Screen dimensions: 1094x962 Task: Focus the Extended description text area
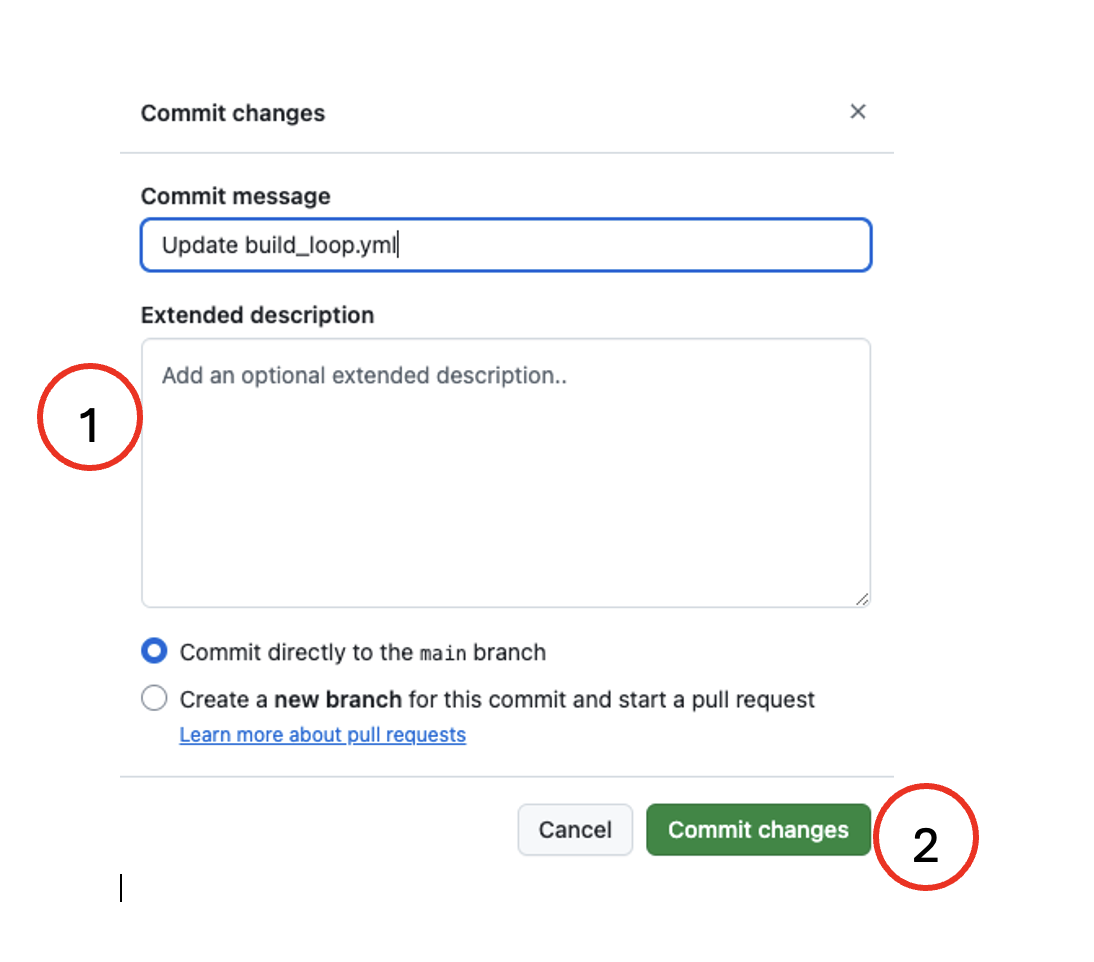tap(505, 470)
